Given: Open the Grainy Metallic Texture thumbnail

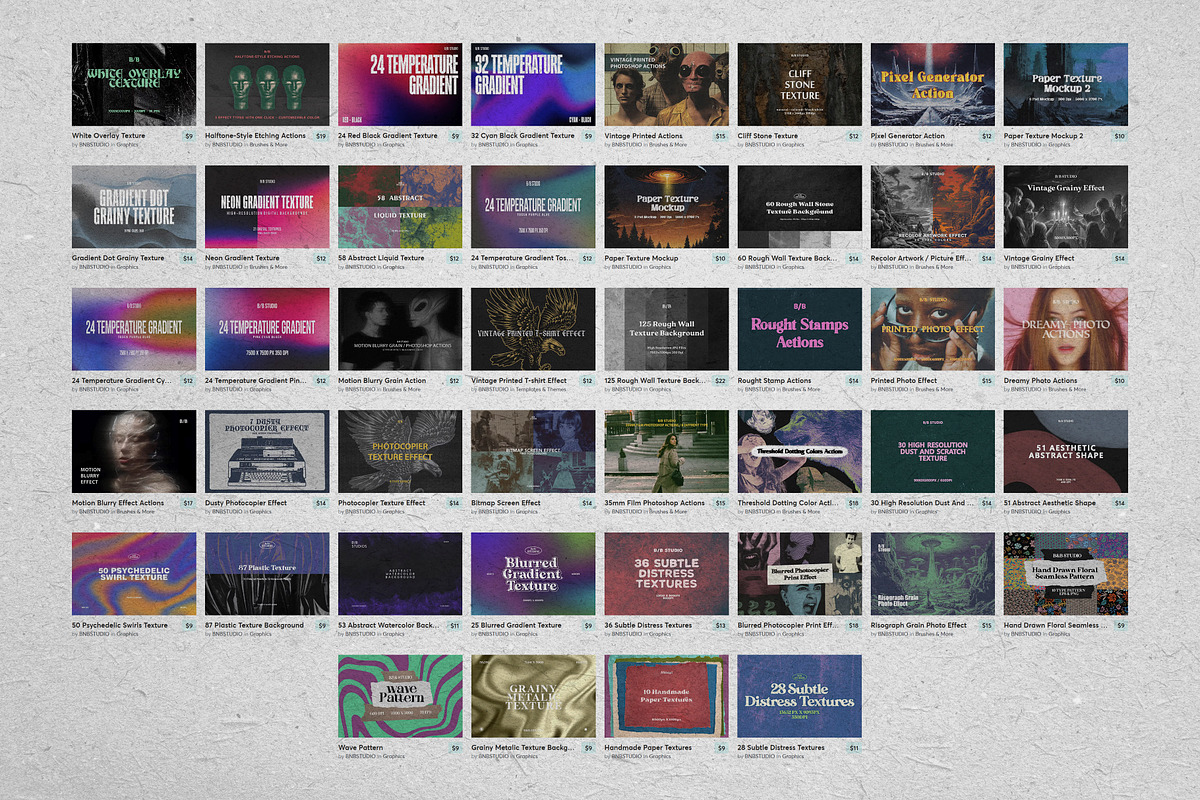Looking at the screenshot, I should (533, 696).
